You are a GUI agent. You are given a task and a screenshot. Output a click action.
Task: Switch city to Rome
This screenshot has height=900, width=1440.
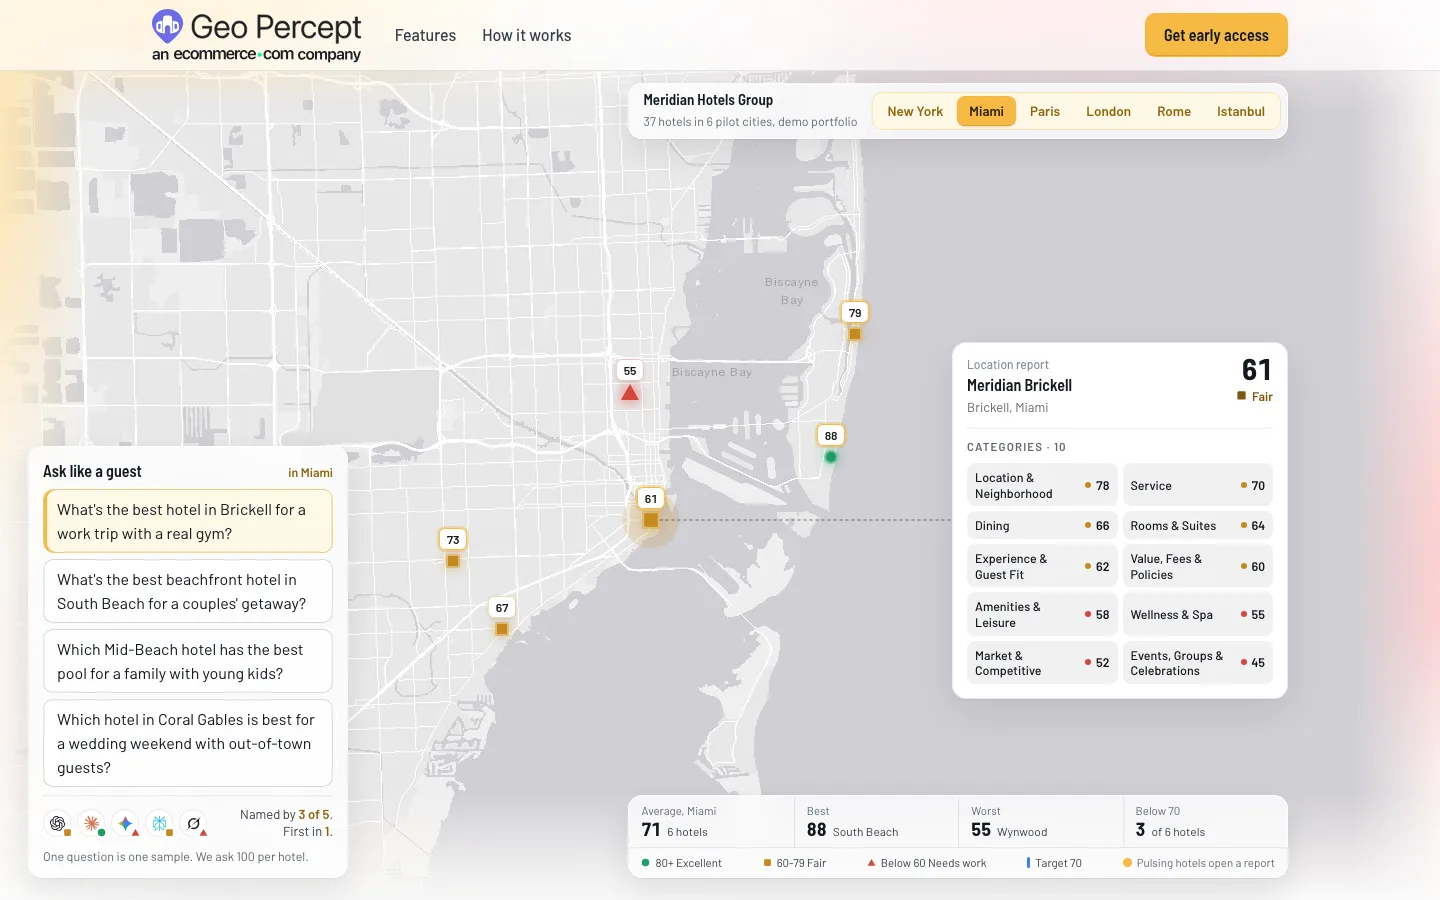[1174, 111]
